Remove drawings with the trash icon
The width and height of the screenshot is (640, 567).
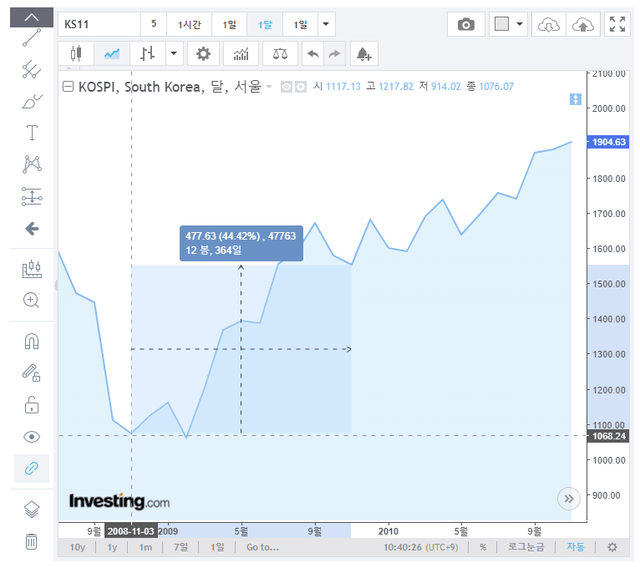point(32,541)
